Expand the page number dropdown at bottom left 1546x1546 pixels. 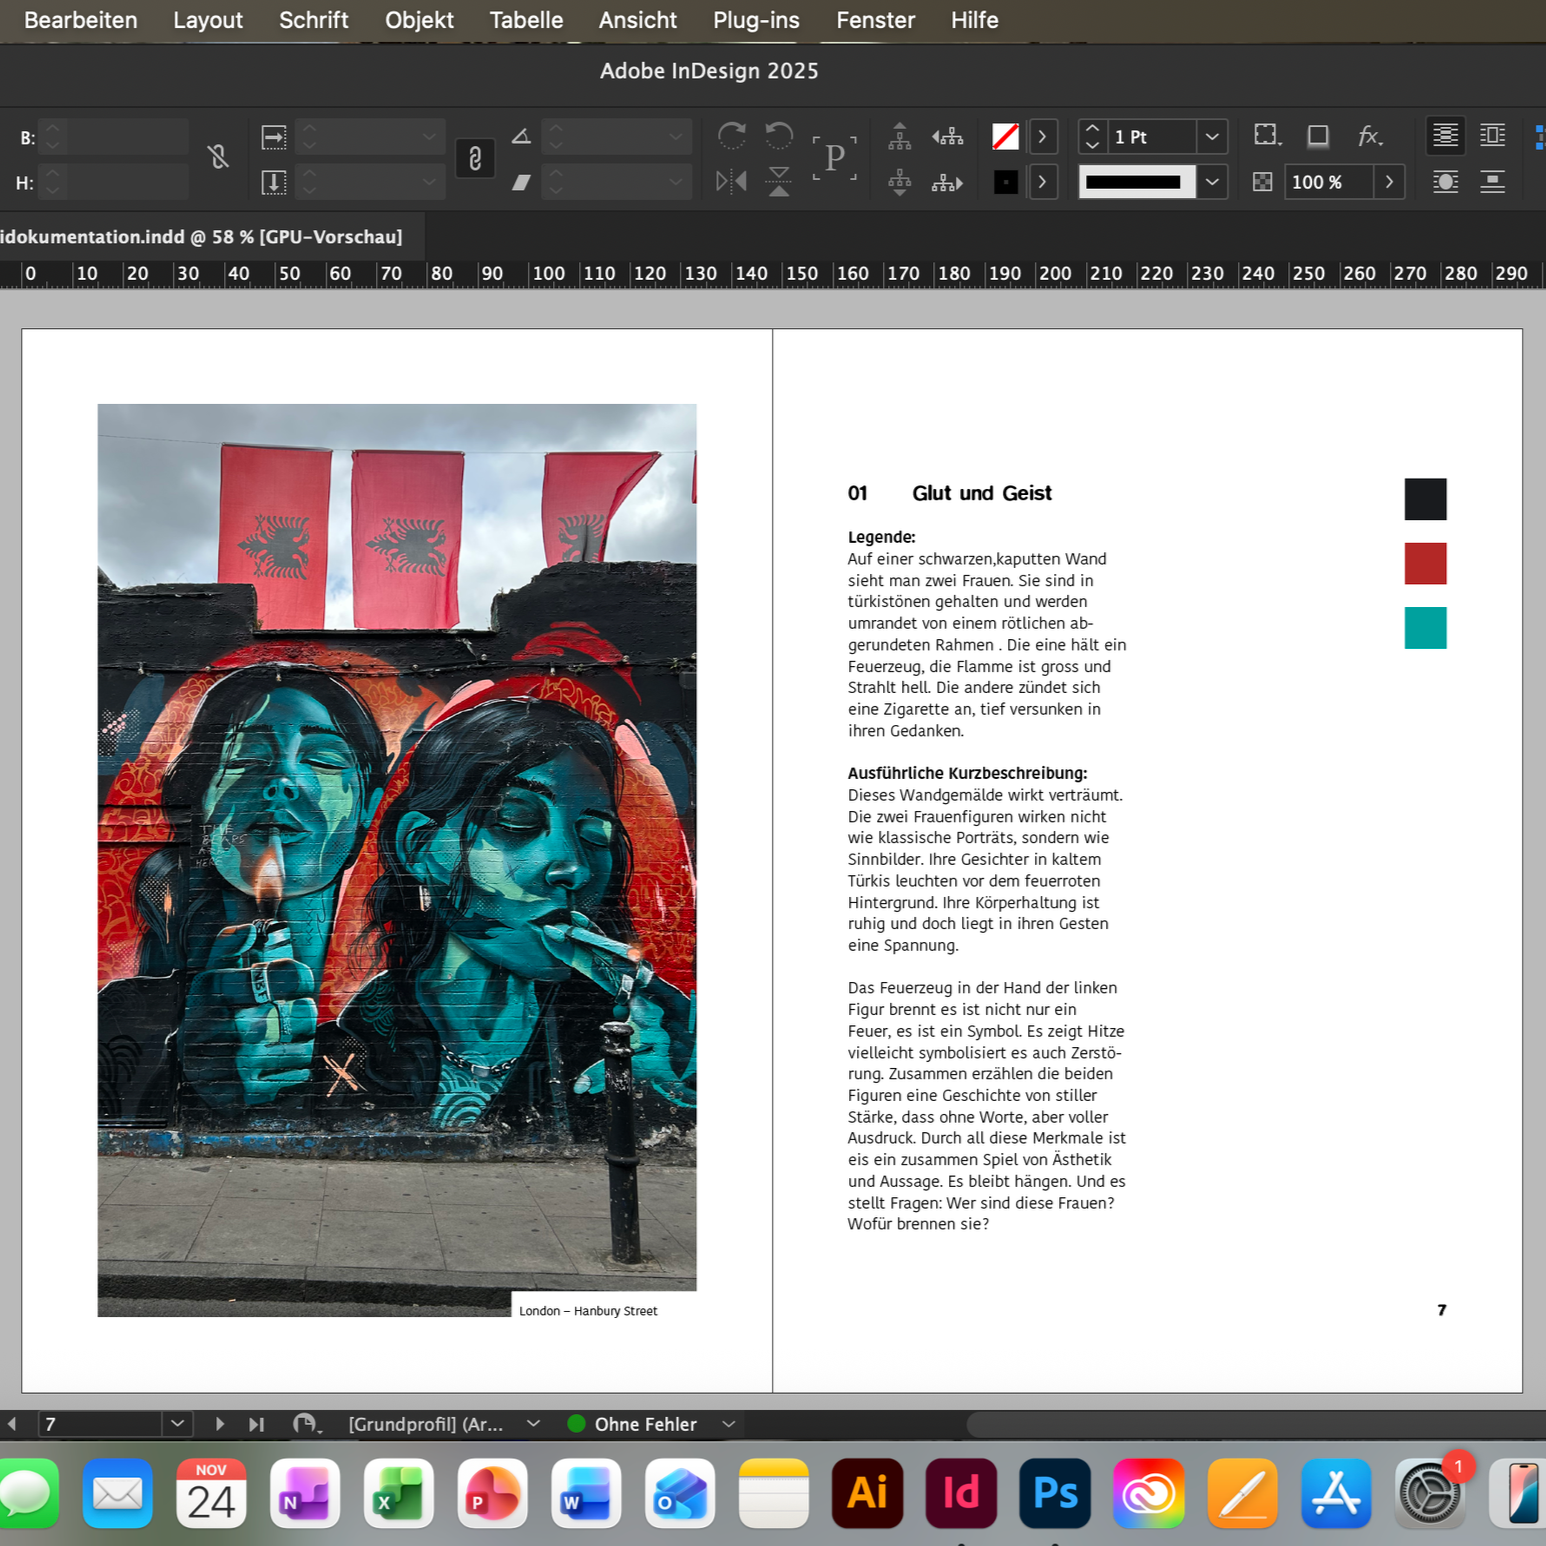click(177, 1423)
